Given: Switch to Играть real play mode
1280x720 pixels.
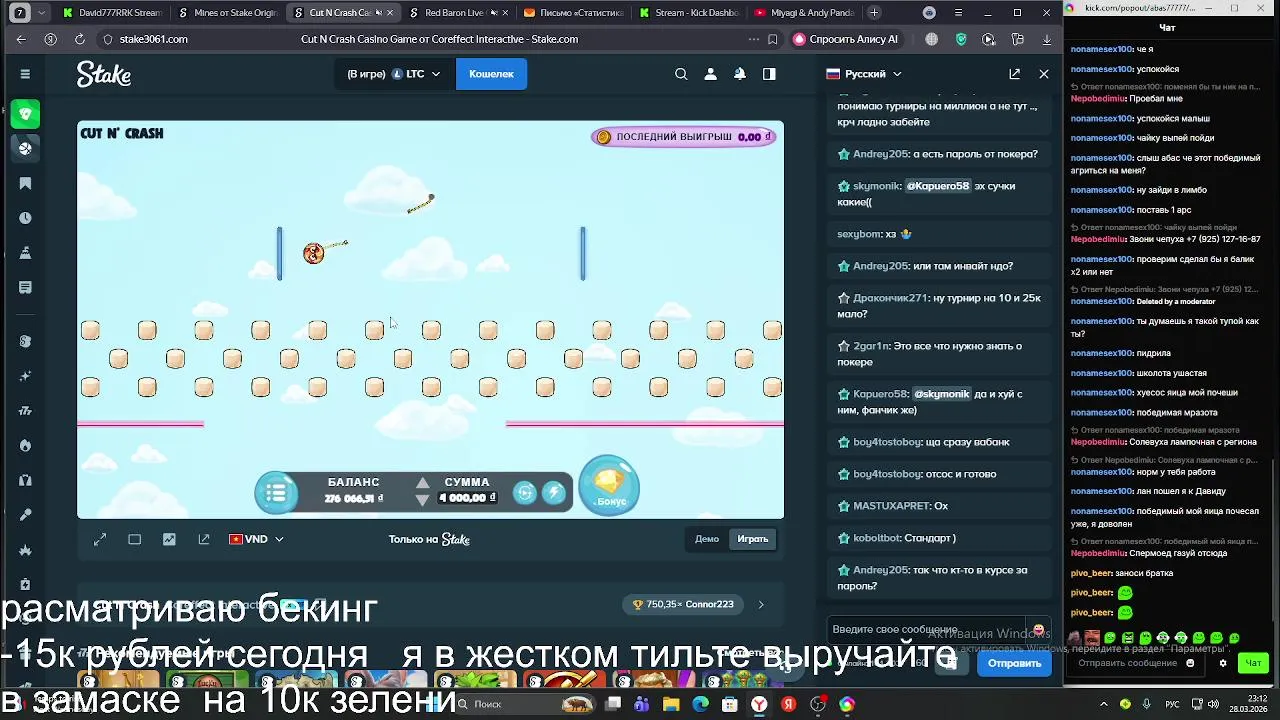Looking at the screenshot, I should [753, 539].
